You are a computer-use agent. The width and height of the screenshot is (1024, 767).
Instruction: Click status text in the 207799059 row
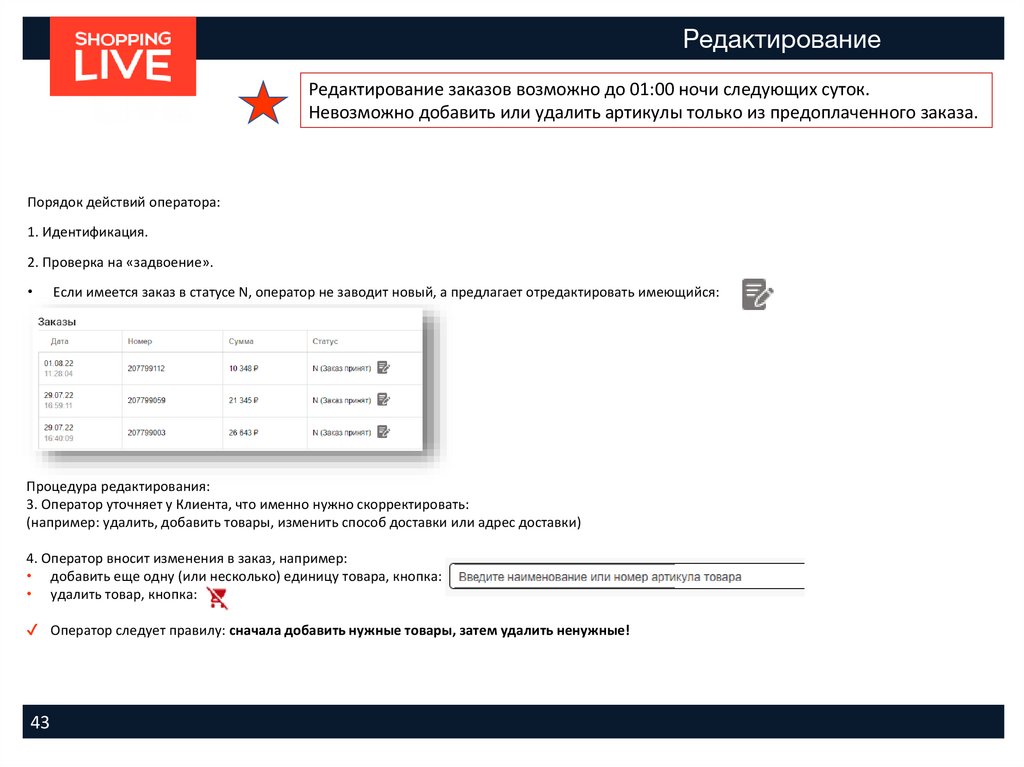342,400
